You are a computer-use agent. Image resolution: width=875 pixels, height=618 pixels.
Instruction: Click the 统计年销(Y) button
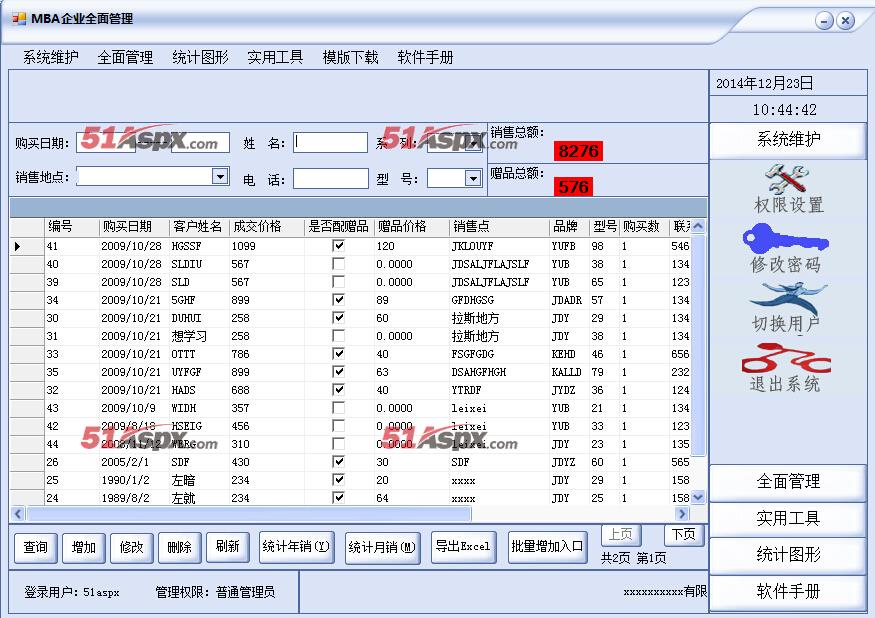296,547
